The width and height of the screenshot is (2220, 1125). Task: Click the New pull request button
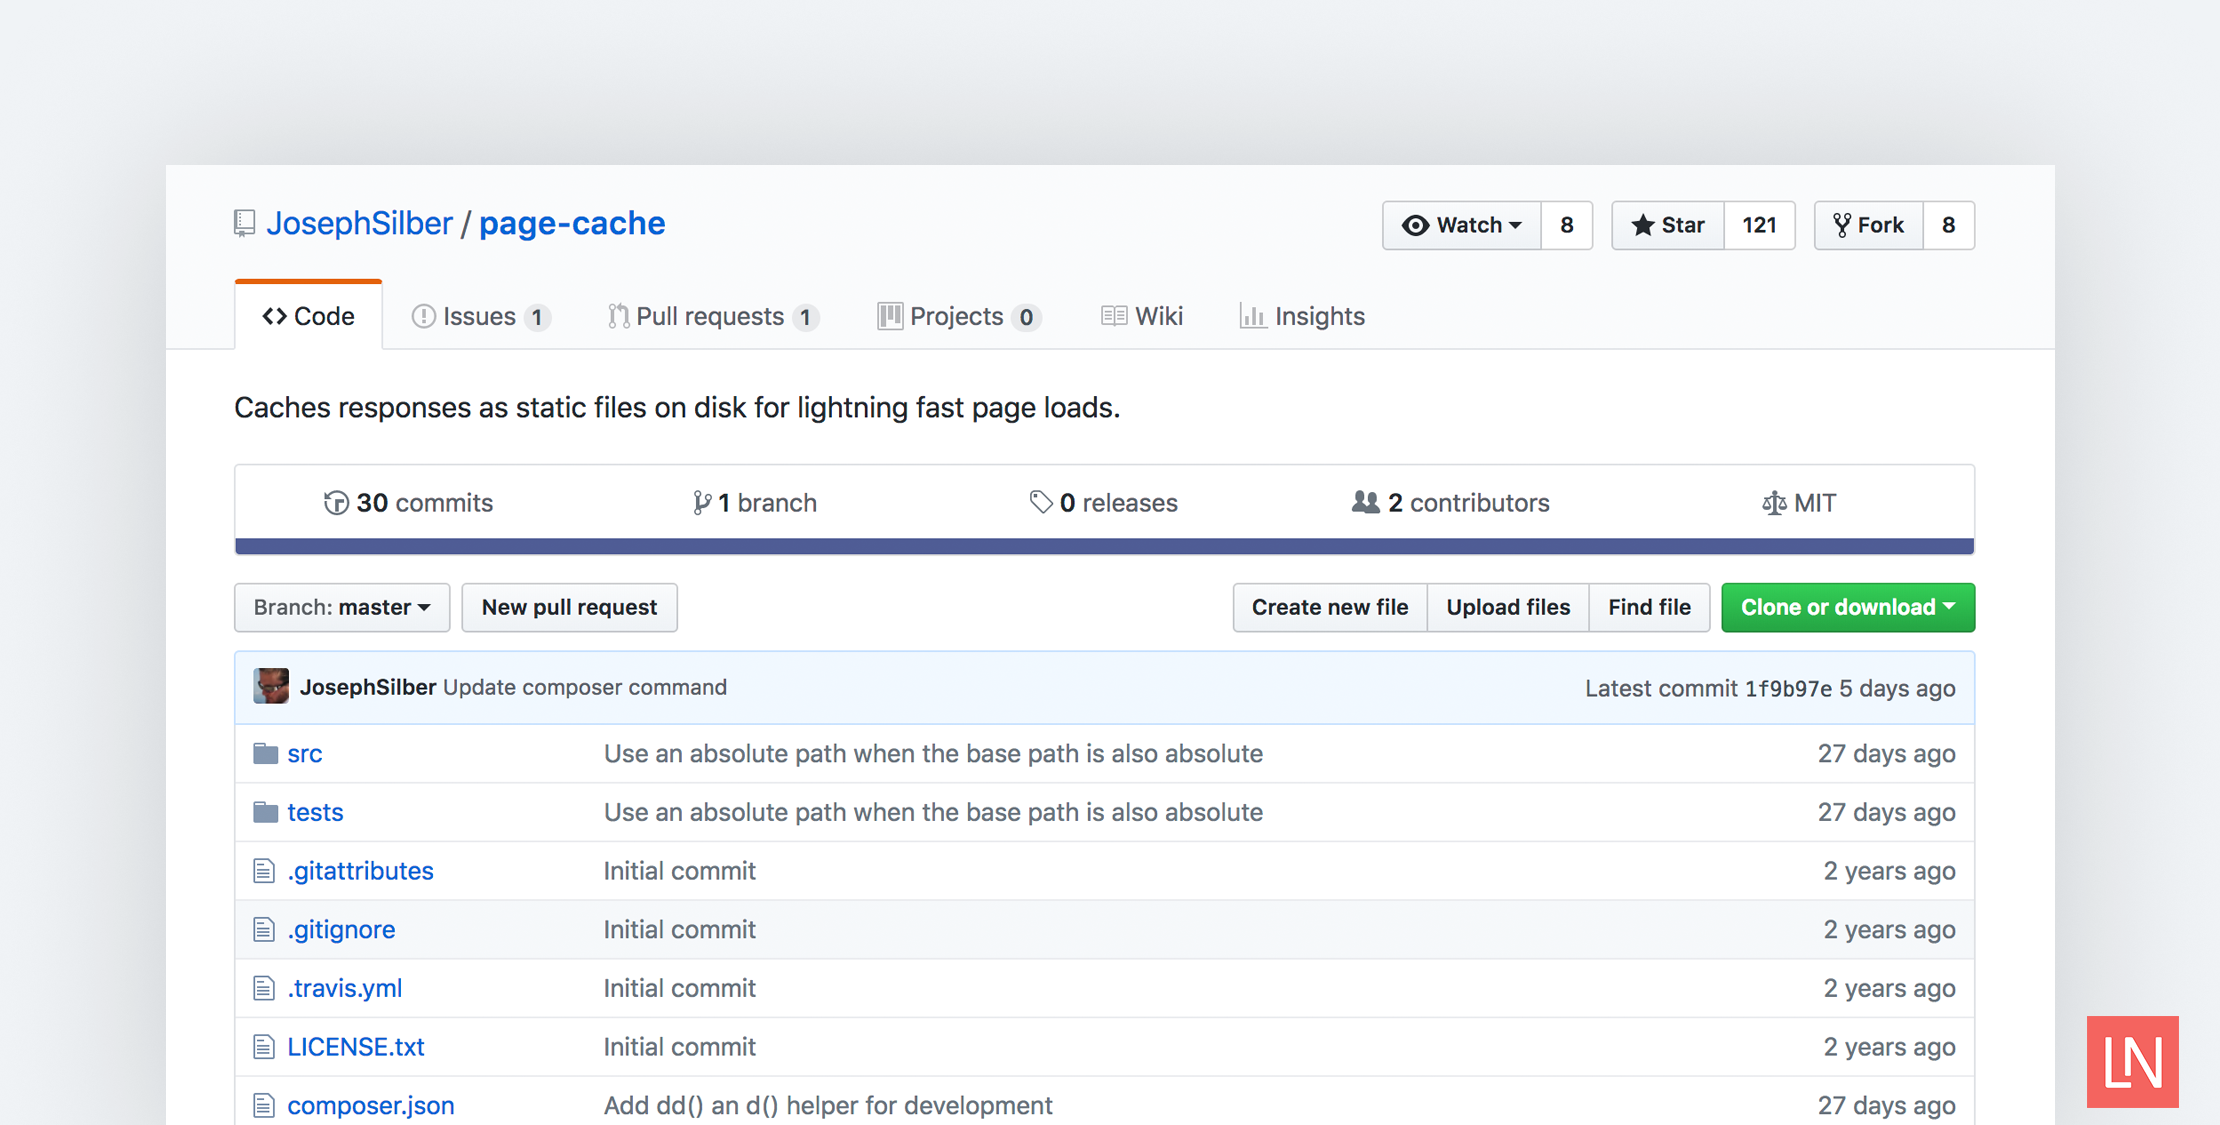click(x=568, y=606)
